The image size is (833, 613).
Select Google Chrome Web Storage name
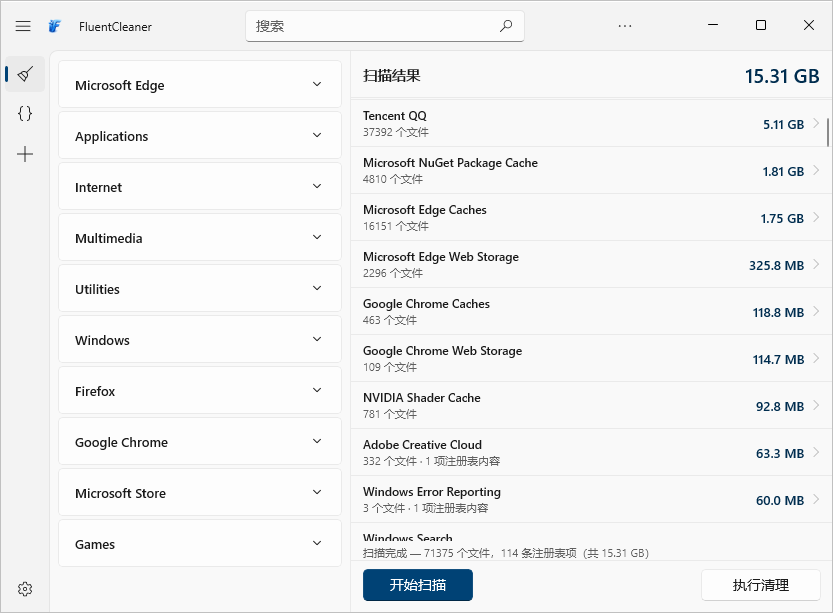(x=443, y=351)
